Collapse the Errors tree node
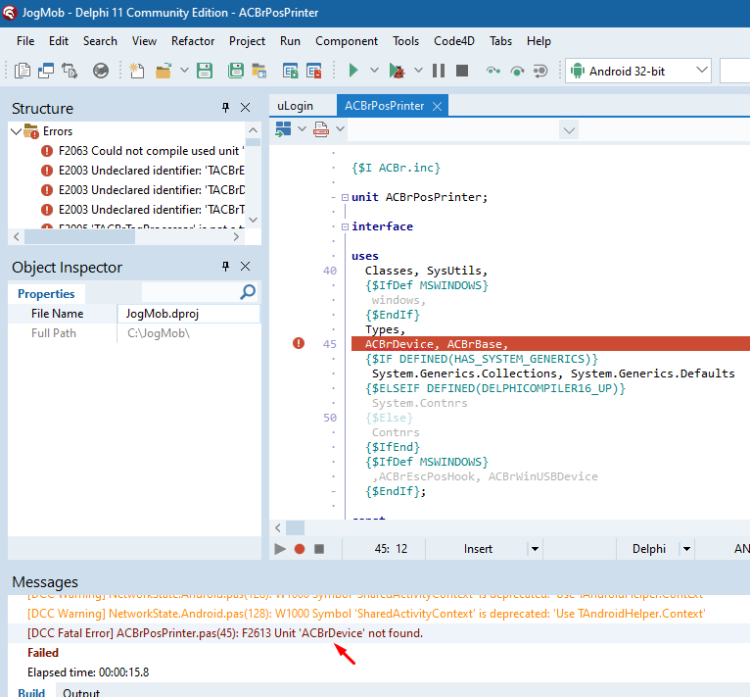This screenshot has height=697, width=750. pos(16,131)
